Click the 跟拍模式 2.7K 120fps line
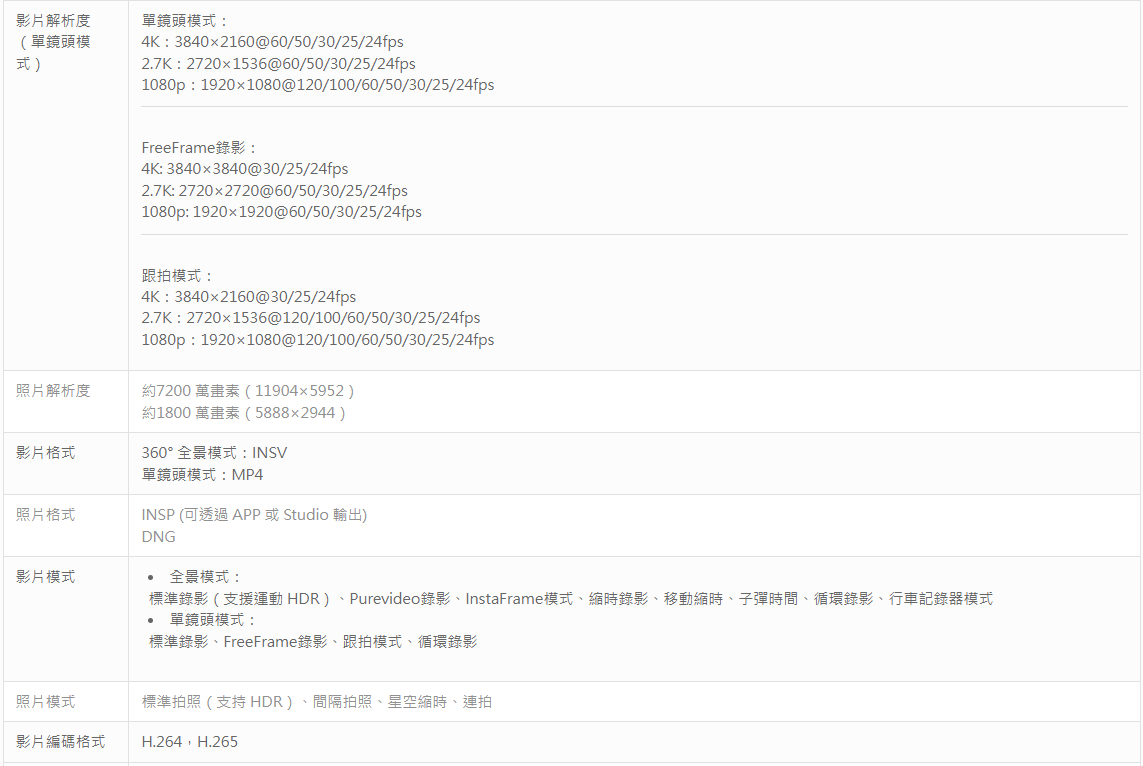Viewport: 1143px width, 766px height. pyautogui.click(x=310, y=318)
